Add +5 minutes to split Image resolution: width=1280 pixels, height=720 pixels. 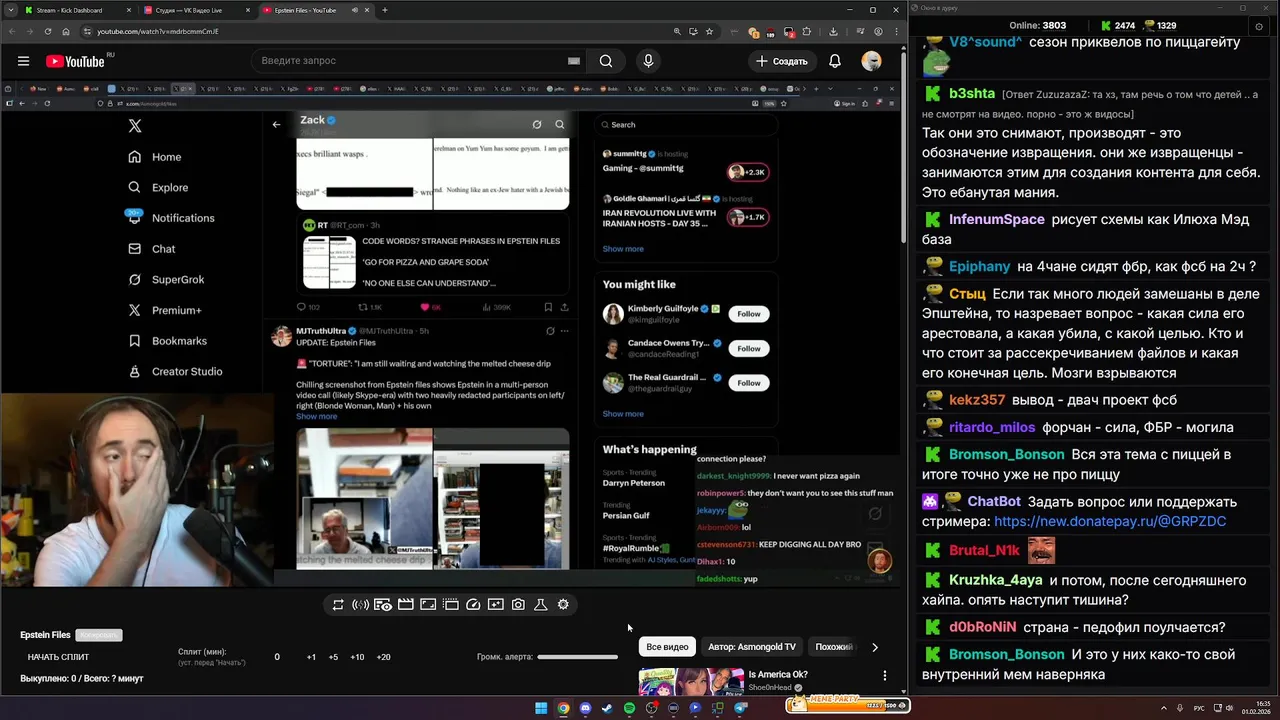(x=333, y=657)
